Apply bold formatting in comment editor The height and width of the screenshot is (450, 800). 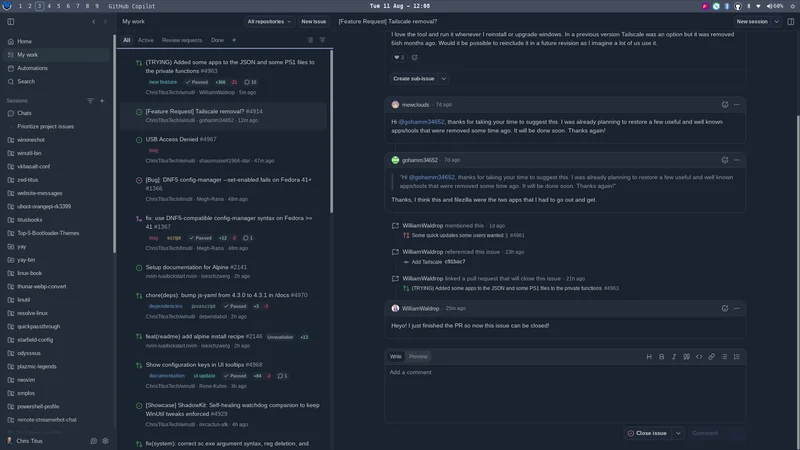(662, 357)
